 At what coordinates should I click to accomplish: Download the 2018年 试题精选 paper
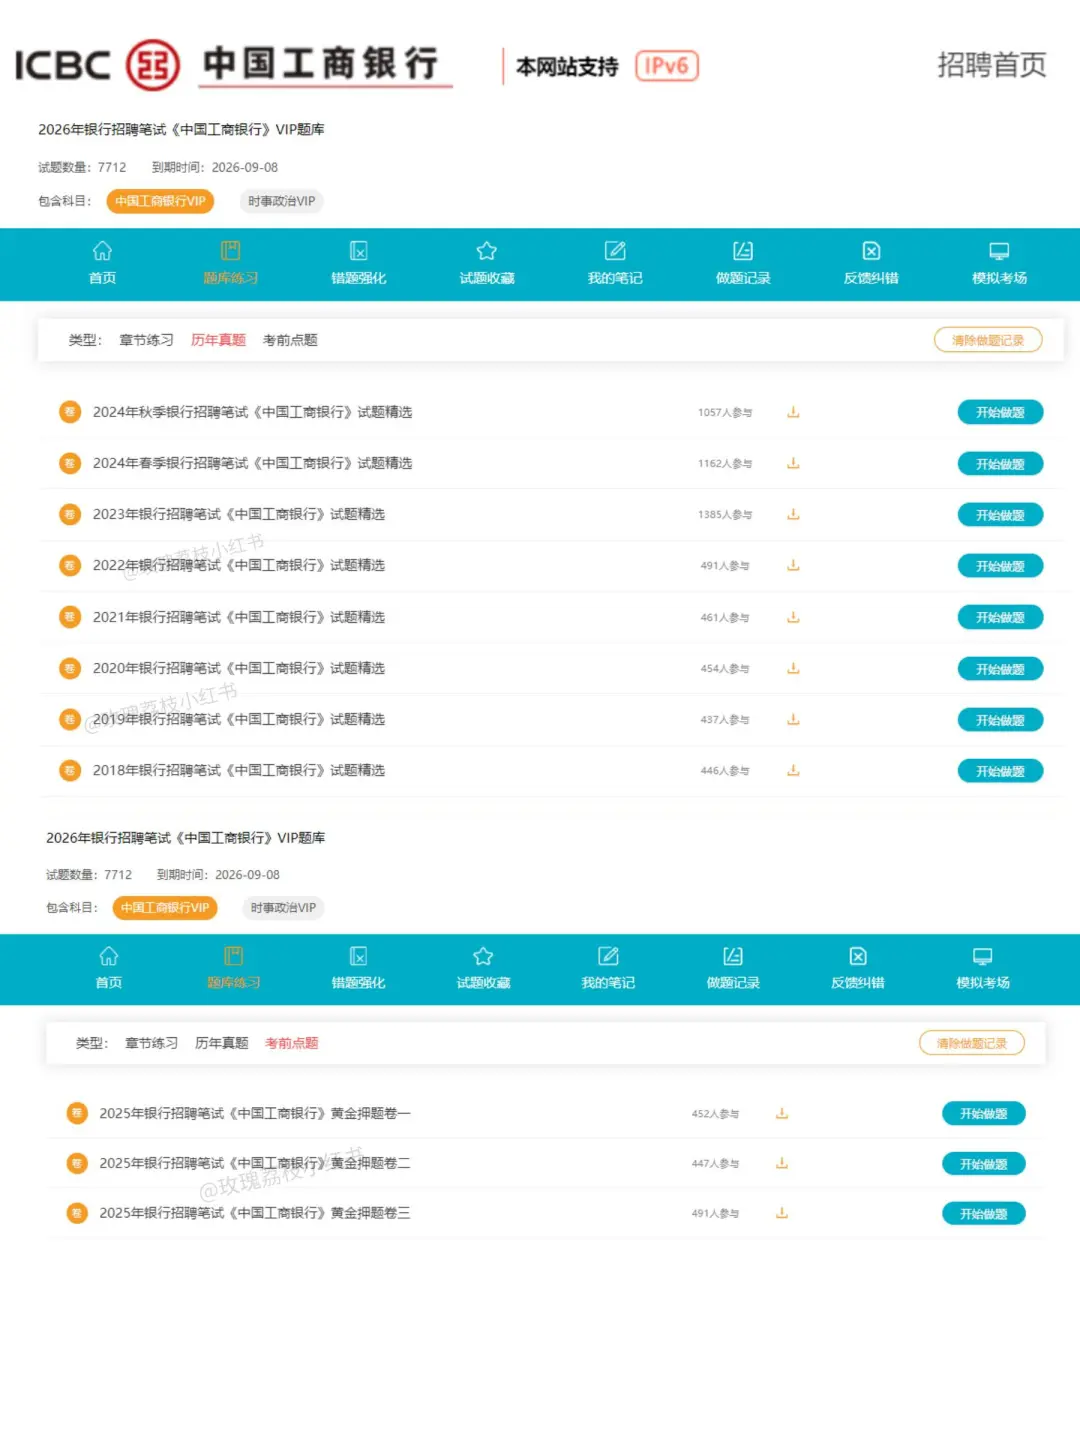pos(793,770)
